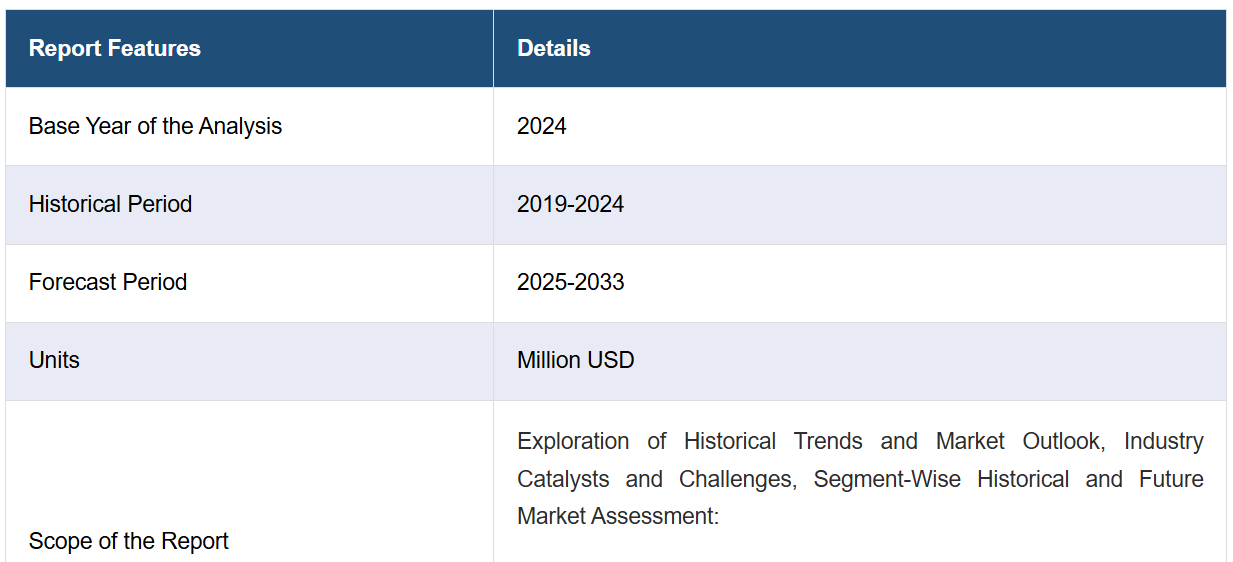The image size is (1233, 562).
Task: Click the word Segment-Wise in scope description
Action: [887, 479]
